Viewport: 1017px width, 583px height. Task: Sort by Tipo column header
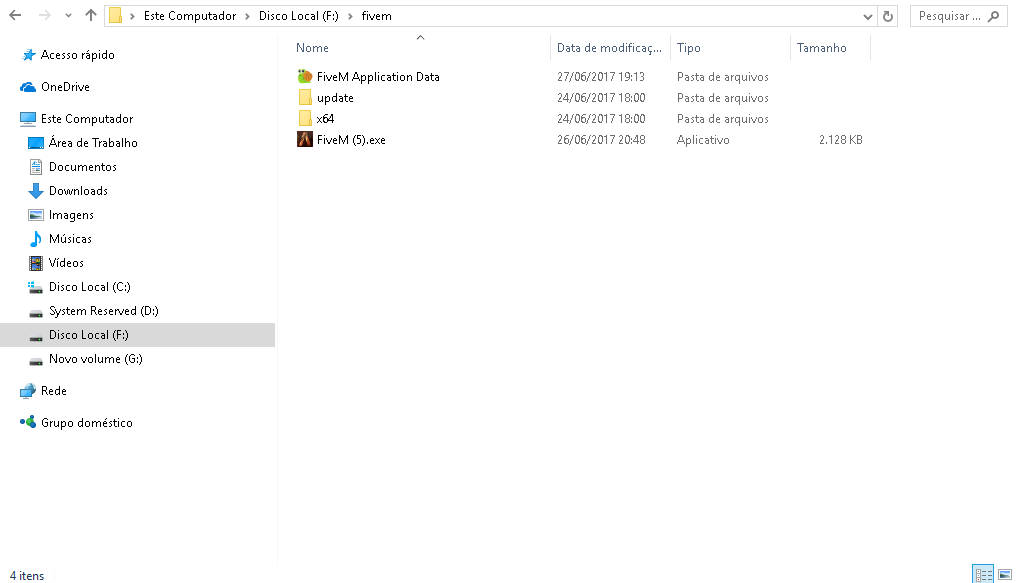pyautogui.click(x=688, y=47)
